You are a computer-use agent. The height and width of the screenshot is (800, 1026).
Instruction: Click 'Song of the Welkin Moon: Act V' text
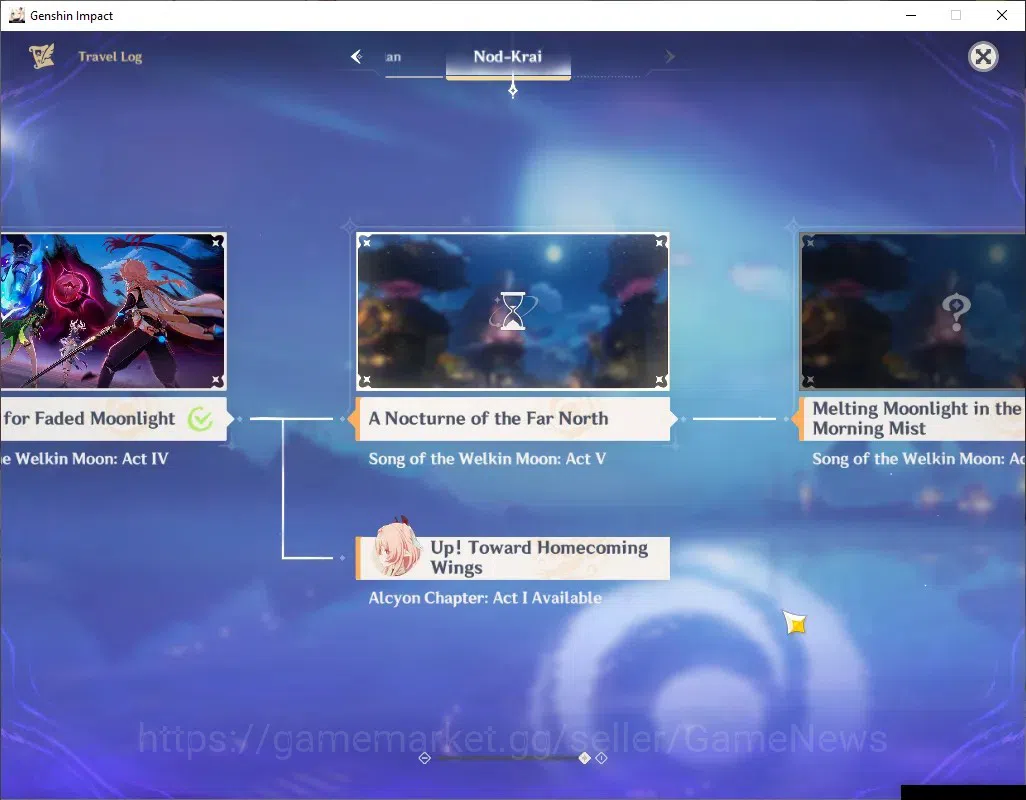487,459
